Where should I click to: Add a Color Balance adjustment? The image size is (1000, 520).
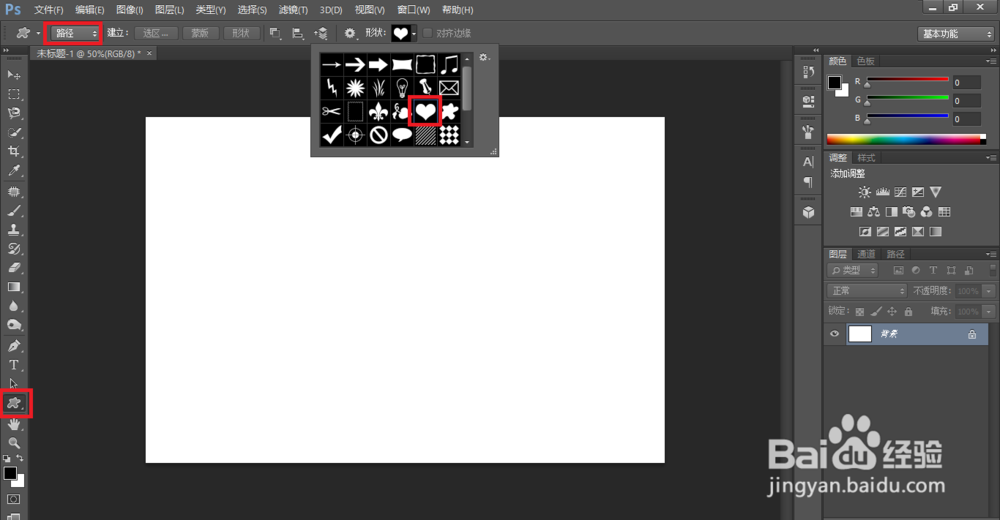(x=874, y=212)
